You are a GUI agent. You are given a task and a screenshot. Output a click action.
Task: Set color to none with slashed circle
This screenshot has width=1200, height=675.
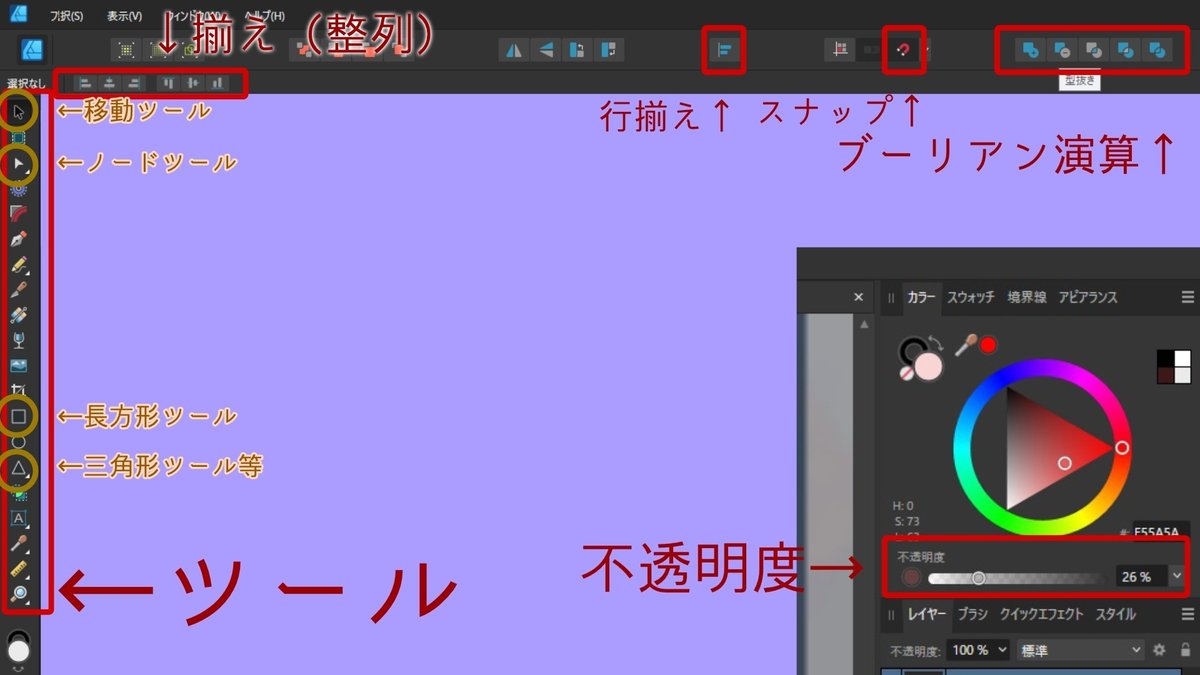907,372
